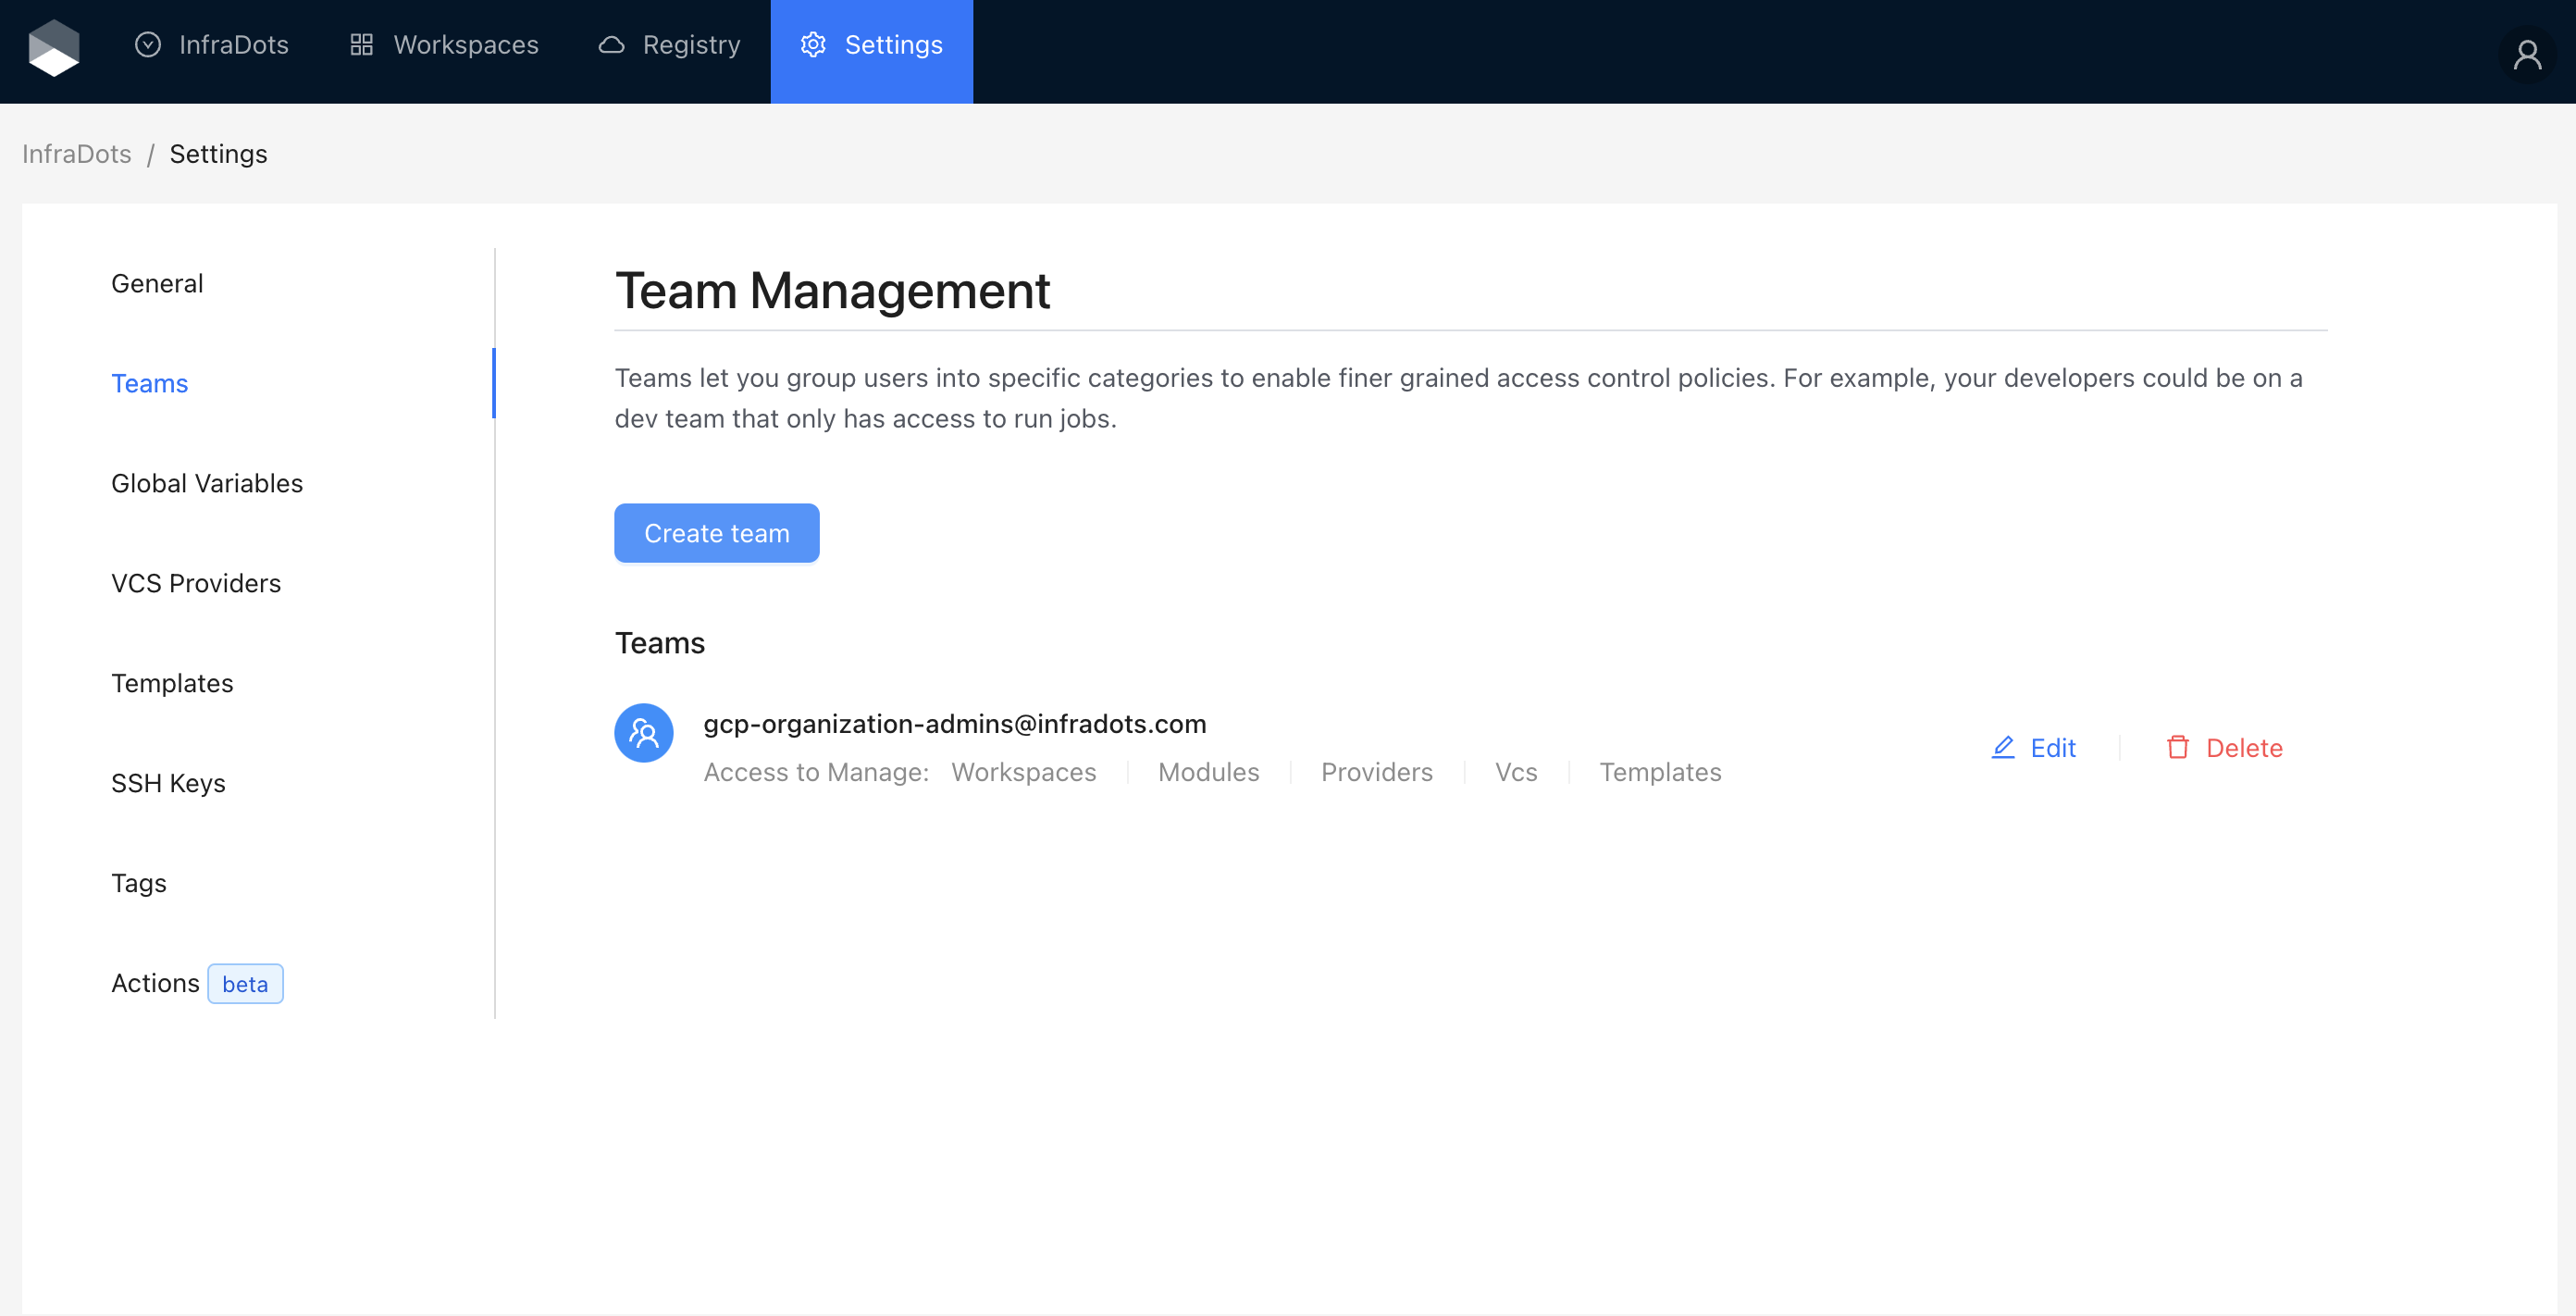Image resolution: width=2576 pixels, height=1316 pixels.
Task: Click the team avatar icon
Action: 643,733
